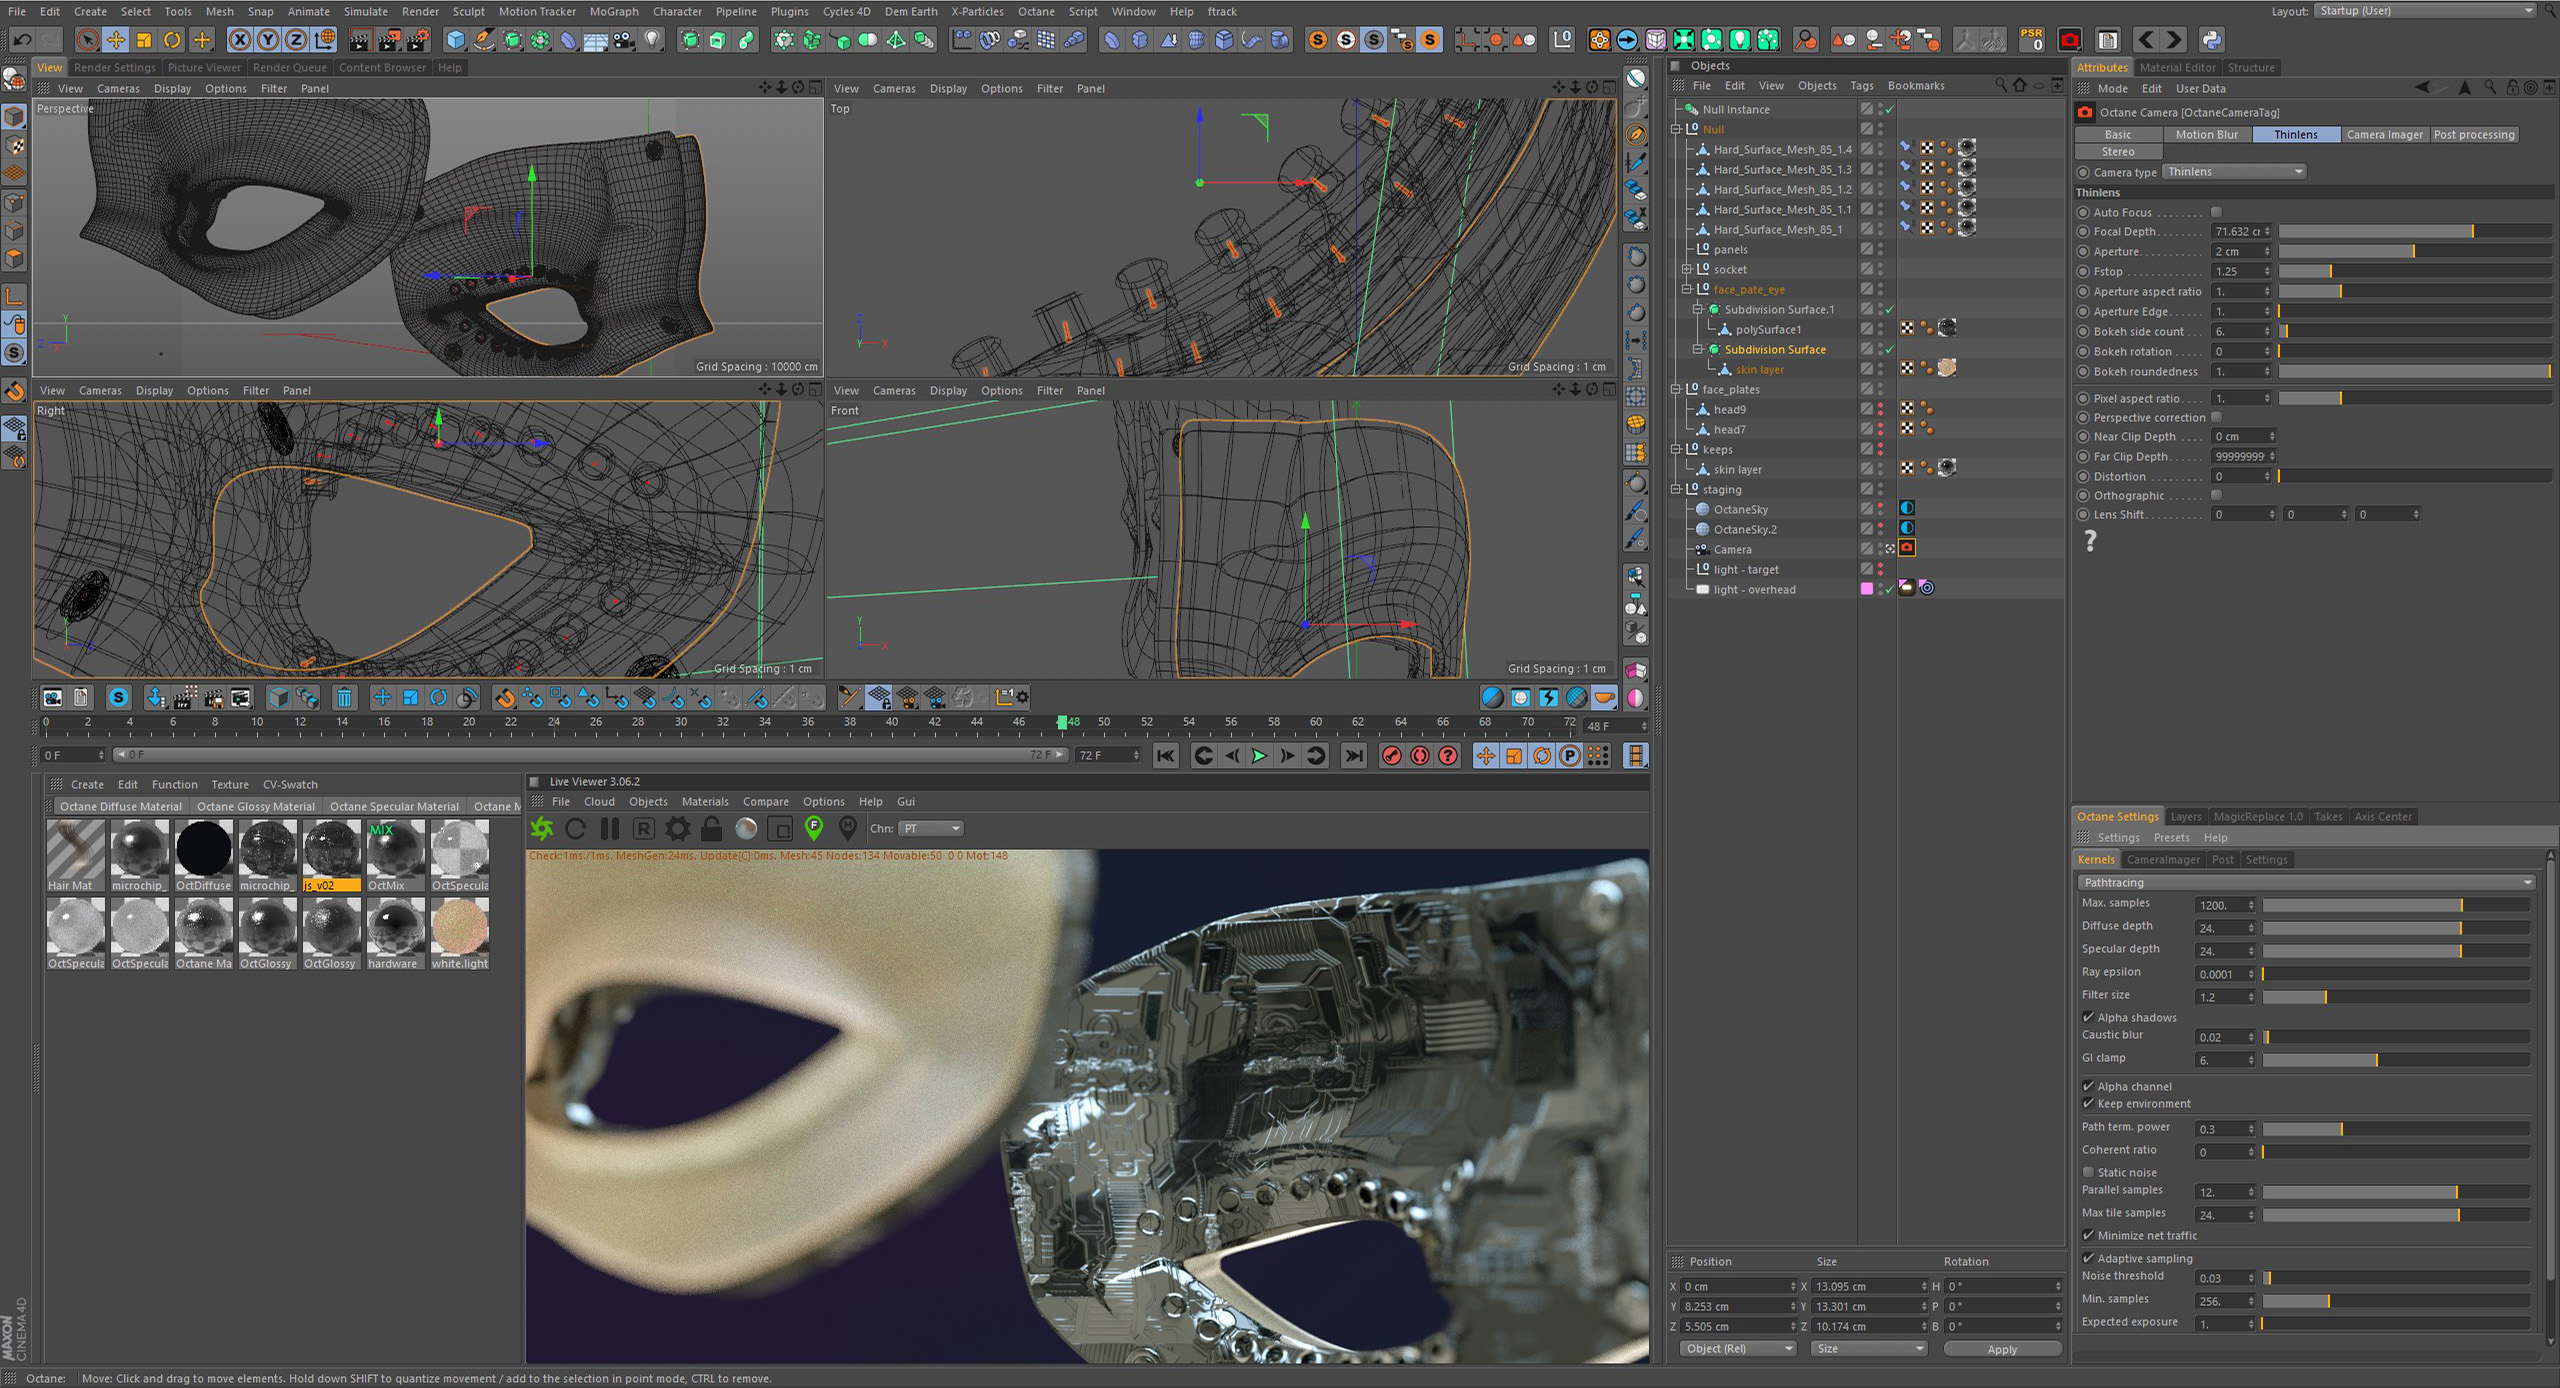Open the Post processing tab button
This screenshot has height=1388, width=2560.
[2473, 134]
